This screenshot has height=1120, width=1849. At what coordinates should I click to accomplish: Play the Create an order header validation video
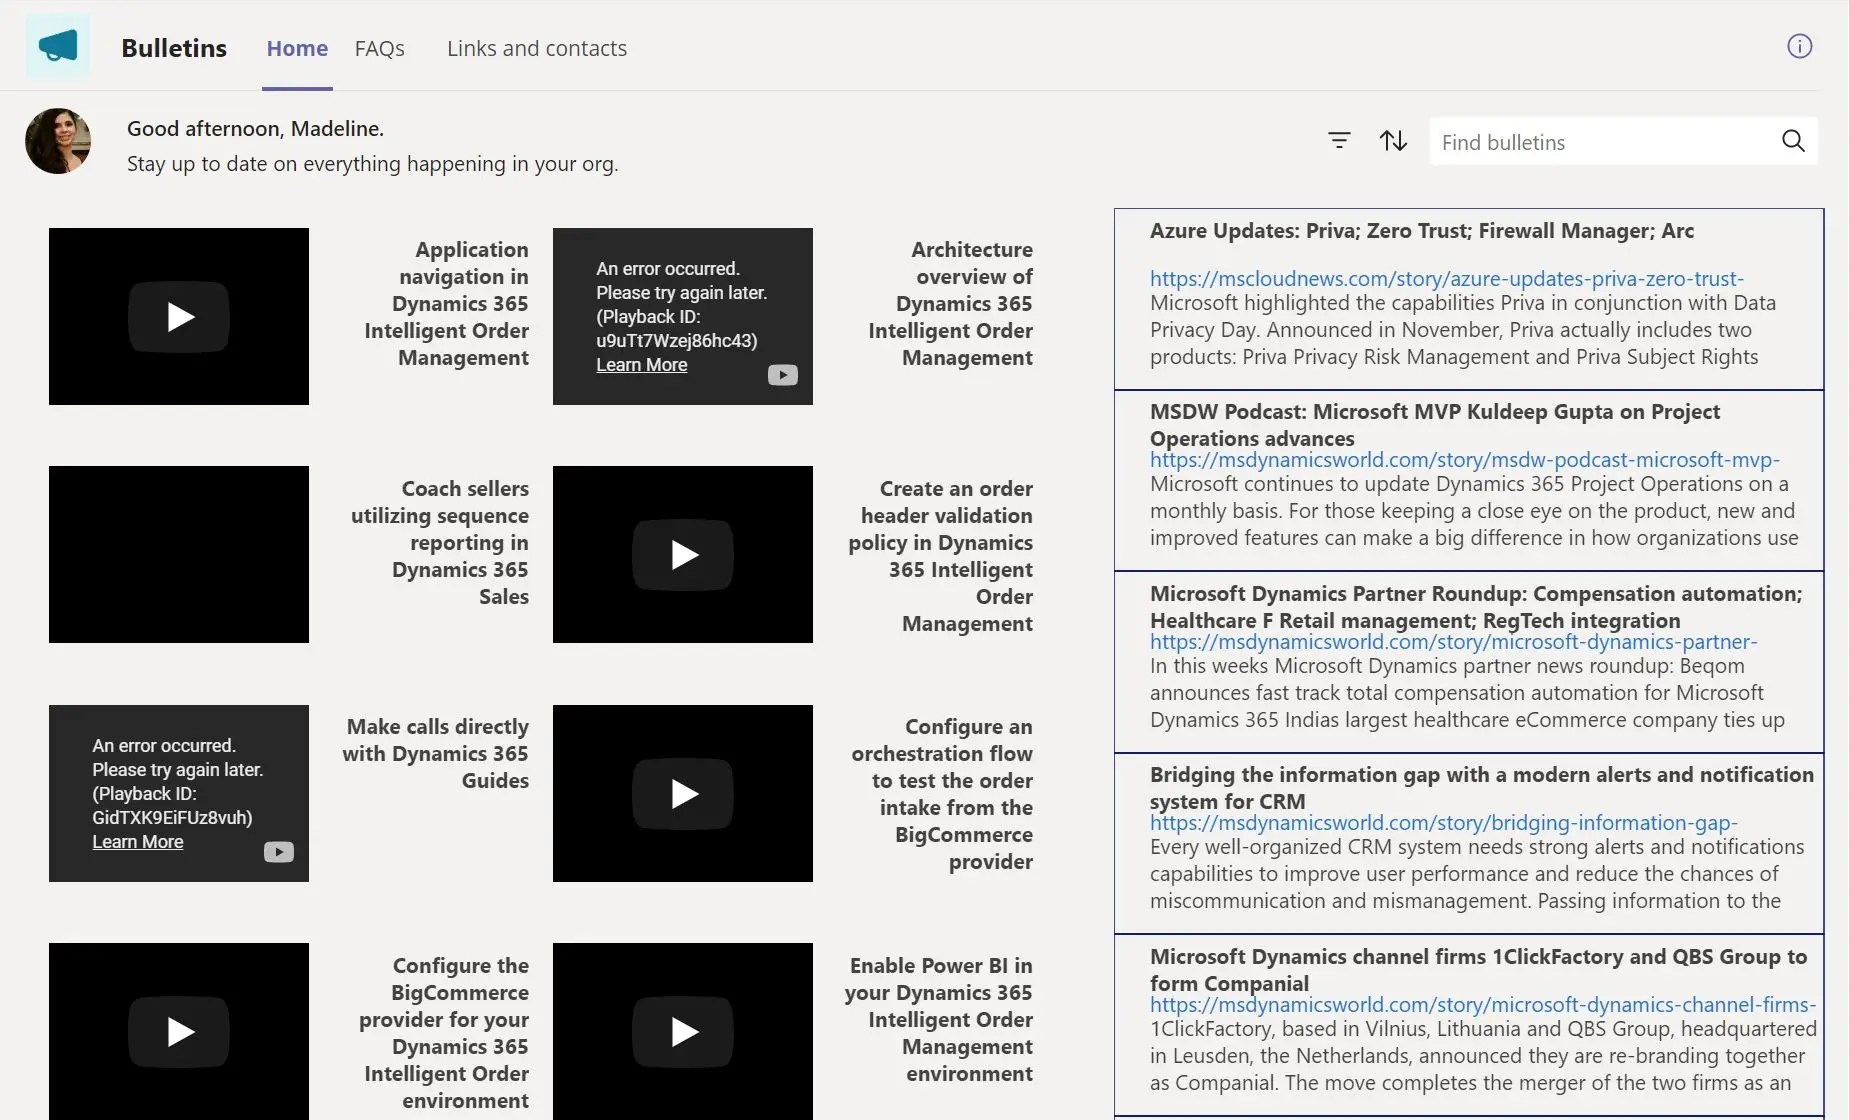(x=683, y=555)
